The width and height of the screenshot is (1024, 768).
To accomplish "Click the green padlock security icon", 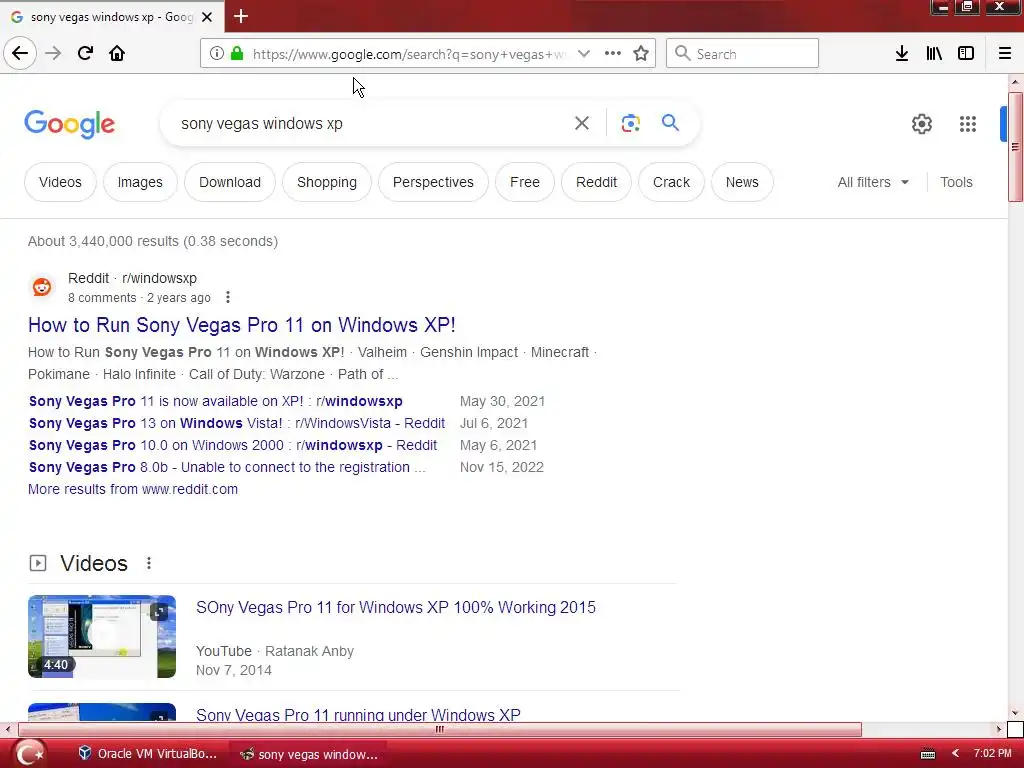I will point(237,54).
